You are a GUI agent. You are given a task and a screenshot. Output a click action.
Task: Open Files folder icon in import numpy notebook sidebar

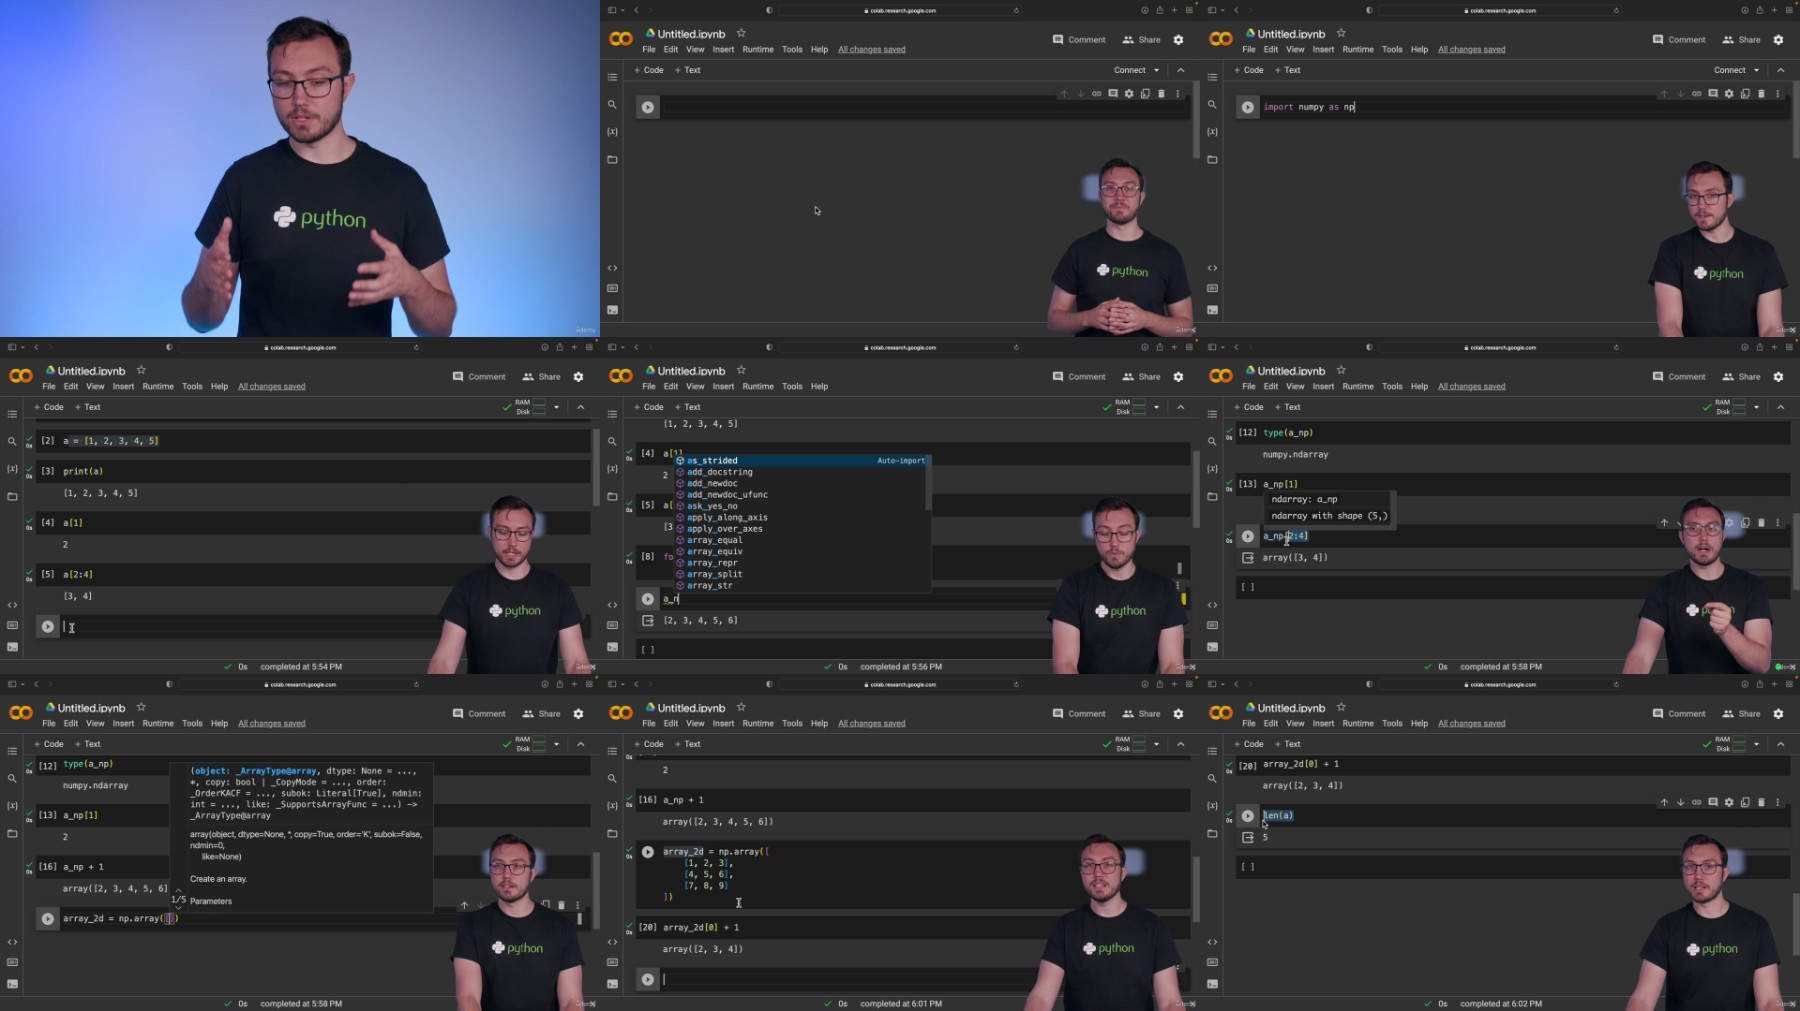click(1212, 159)
